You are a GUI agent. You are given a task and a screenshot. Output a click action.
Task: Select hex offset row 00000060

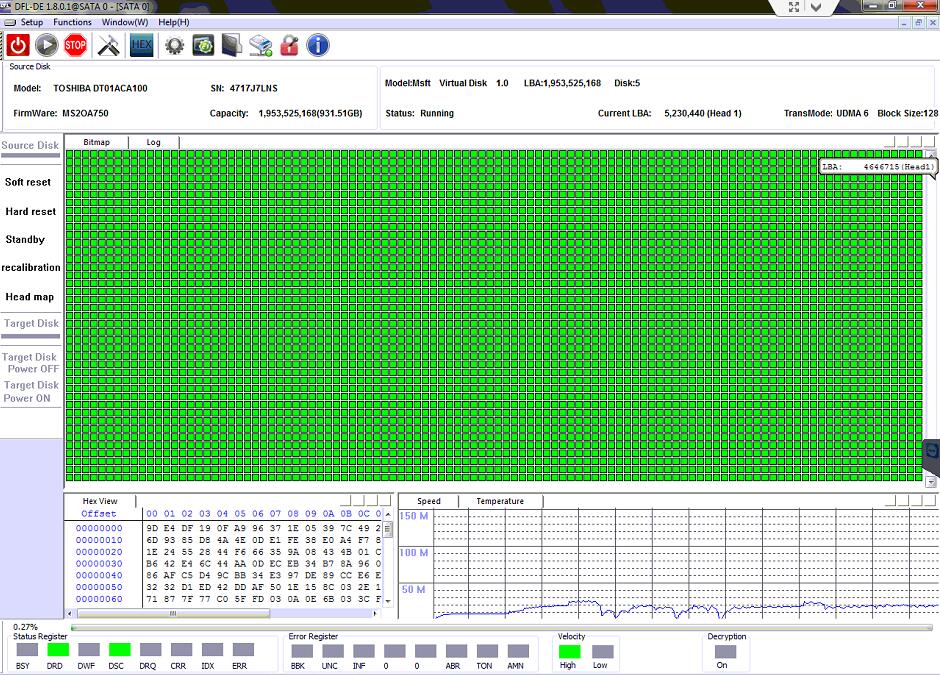pyautogui.click(x=99, y=599)
